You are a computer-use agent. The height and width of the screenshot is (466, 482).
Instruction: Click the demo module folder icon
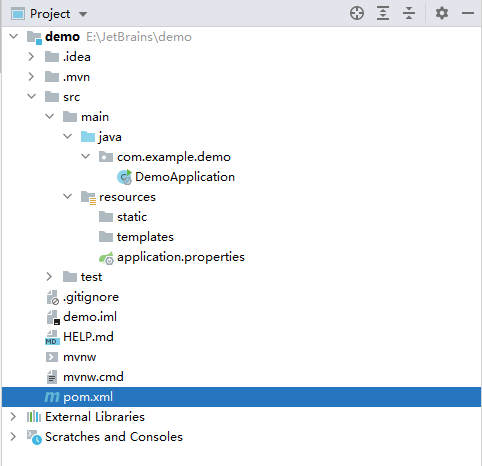click(x=34, y=37)
